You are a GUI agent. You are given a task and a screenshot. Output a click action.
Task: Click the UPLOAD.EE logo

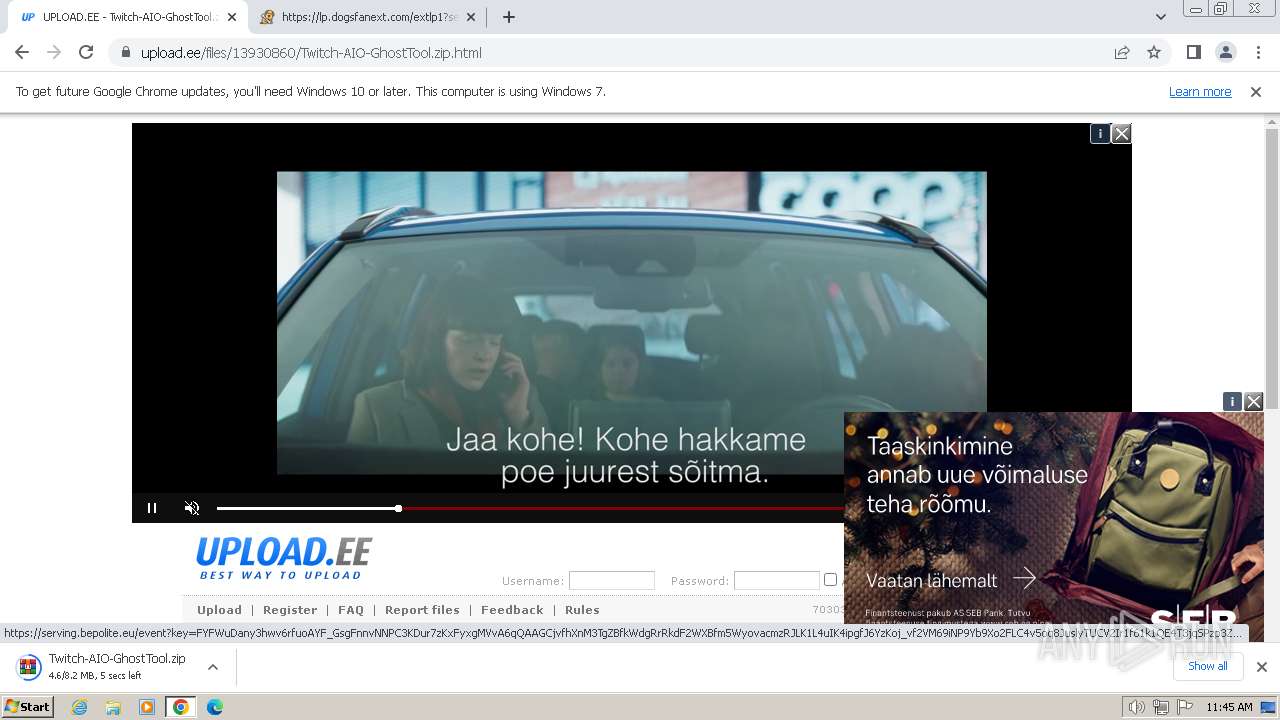coord(284,557)
